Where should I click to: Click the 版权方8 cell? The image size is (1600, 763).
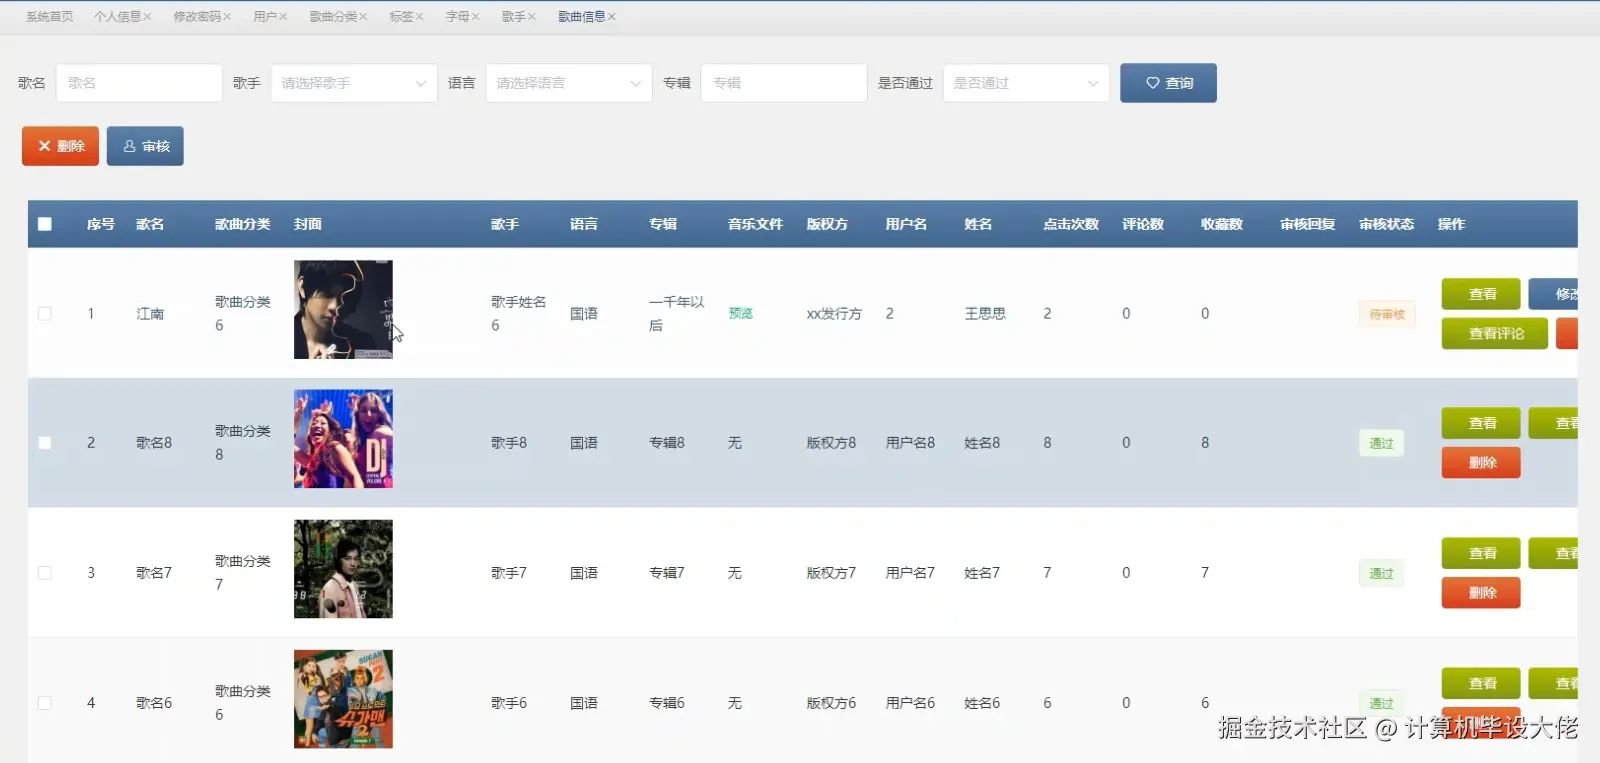pyautogui.click(x=831, y=443)
